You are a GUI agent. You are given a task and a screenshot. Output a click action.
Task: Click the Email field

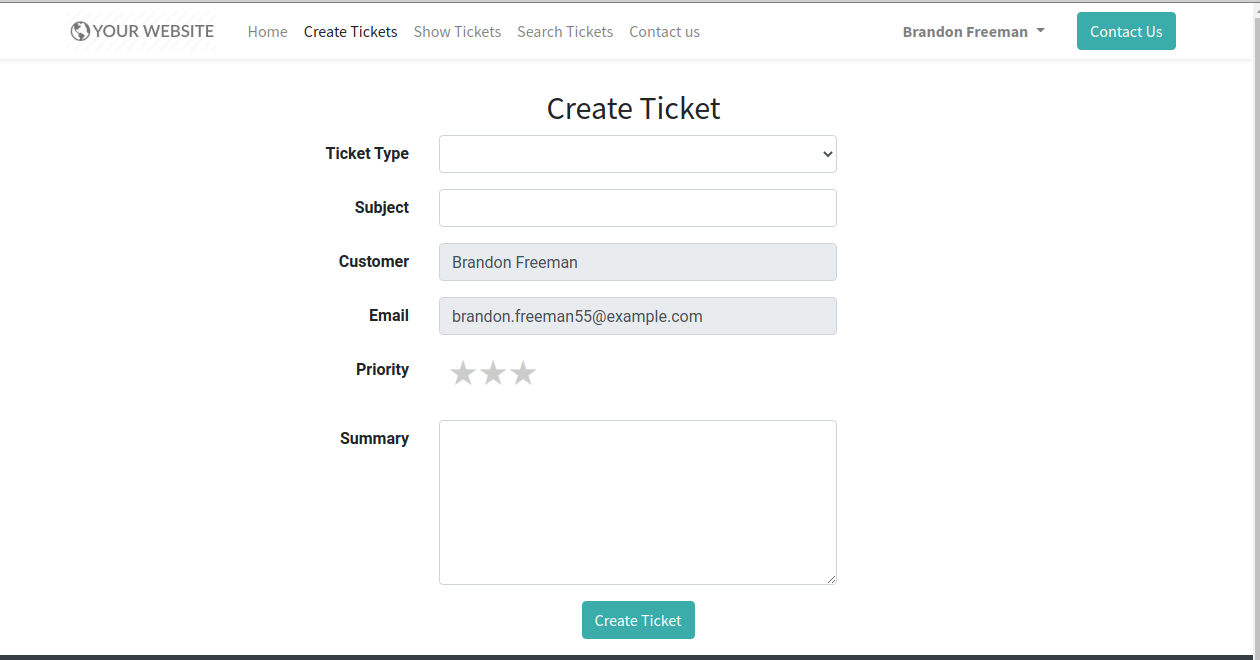pyautogui.click(x=638, y=316)
